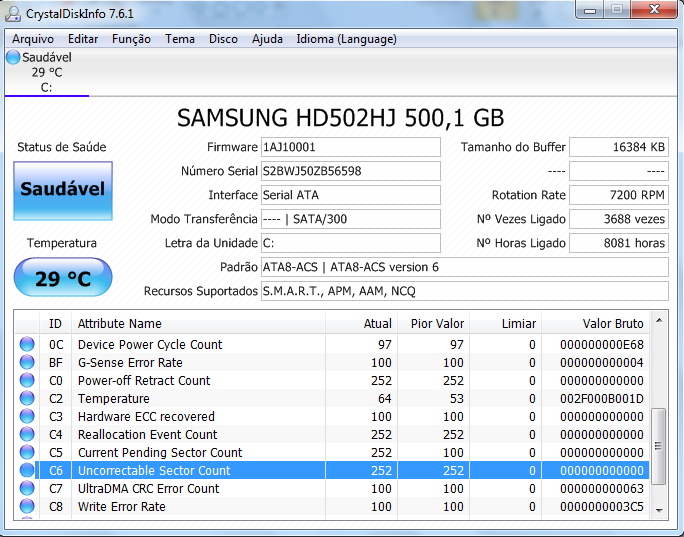Click status orb beside Reallocation Event Count
This screenshot has height=537, width=684.
coord(27,435)
